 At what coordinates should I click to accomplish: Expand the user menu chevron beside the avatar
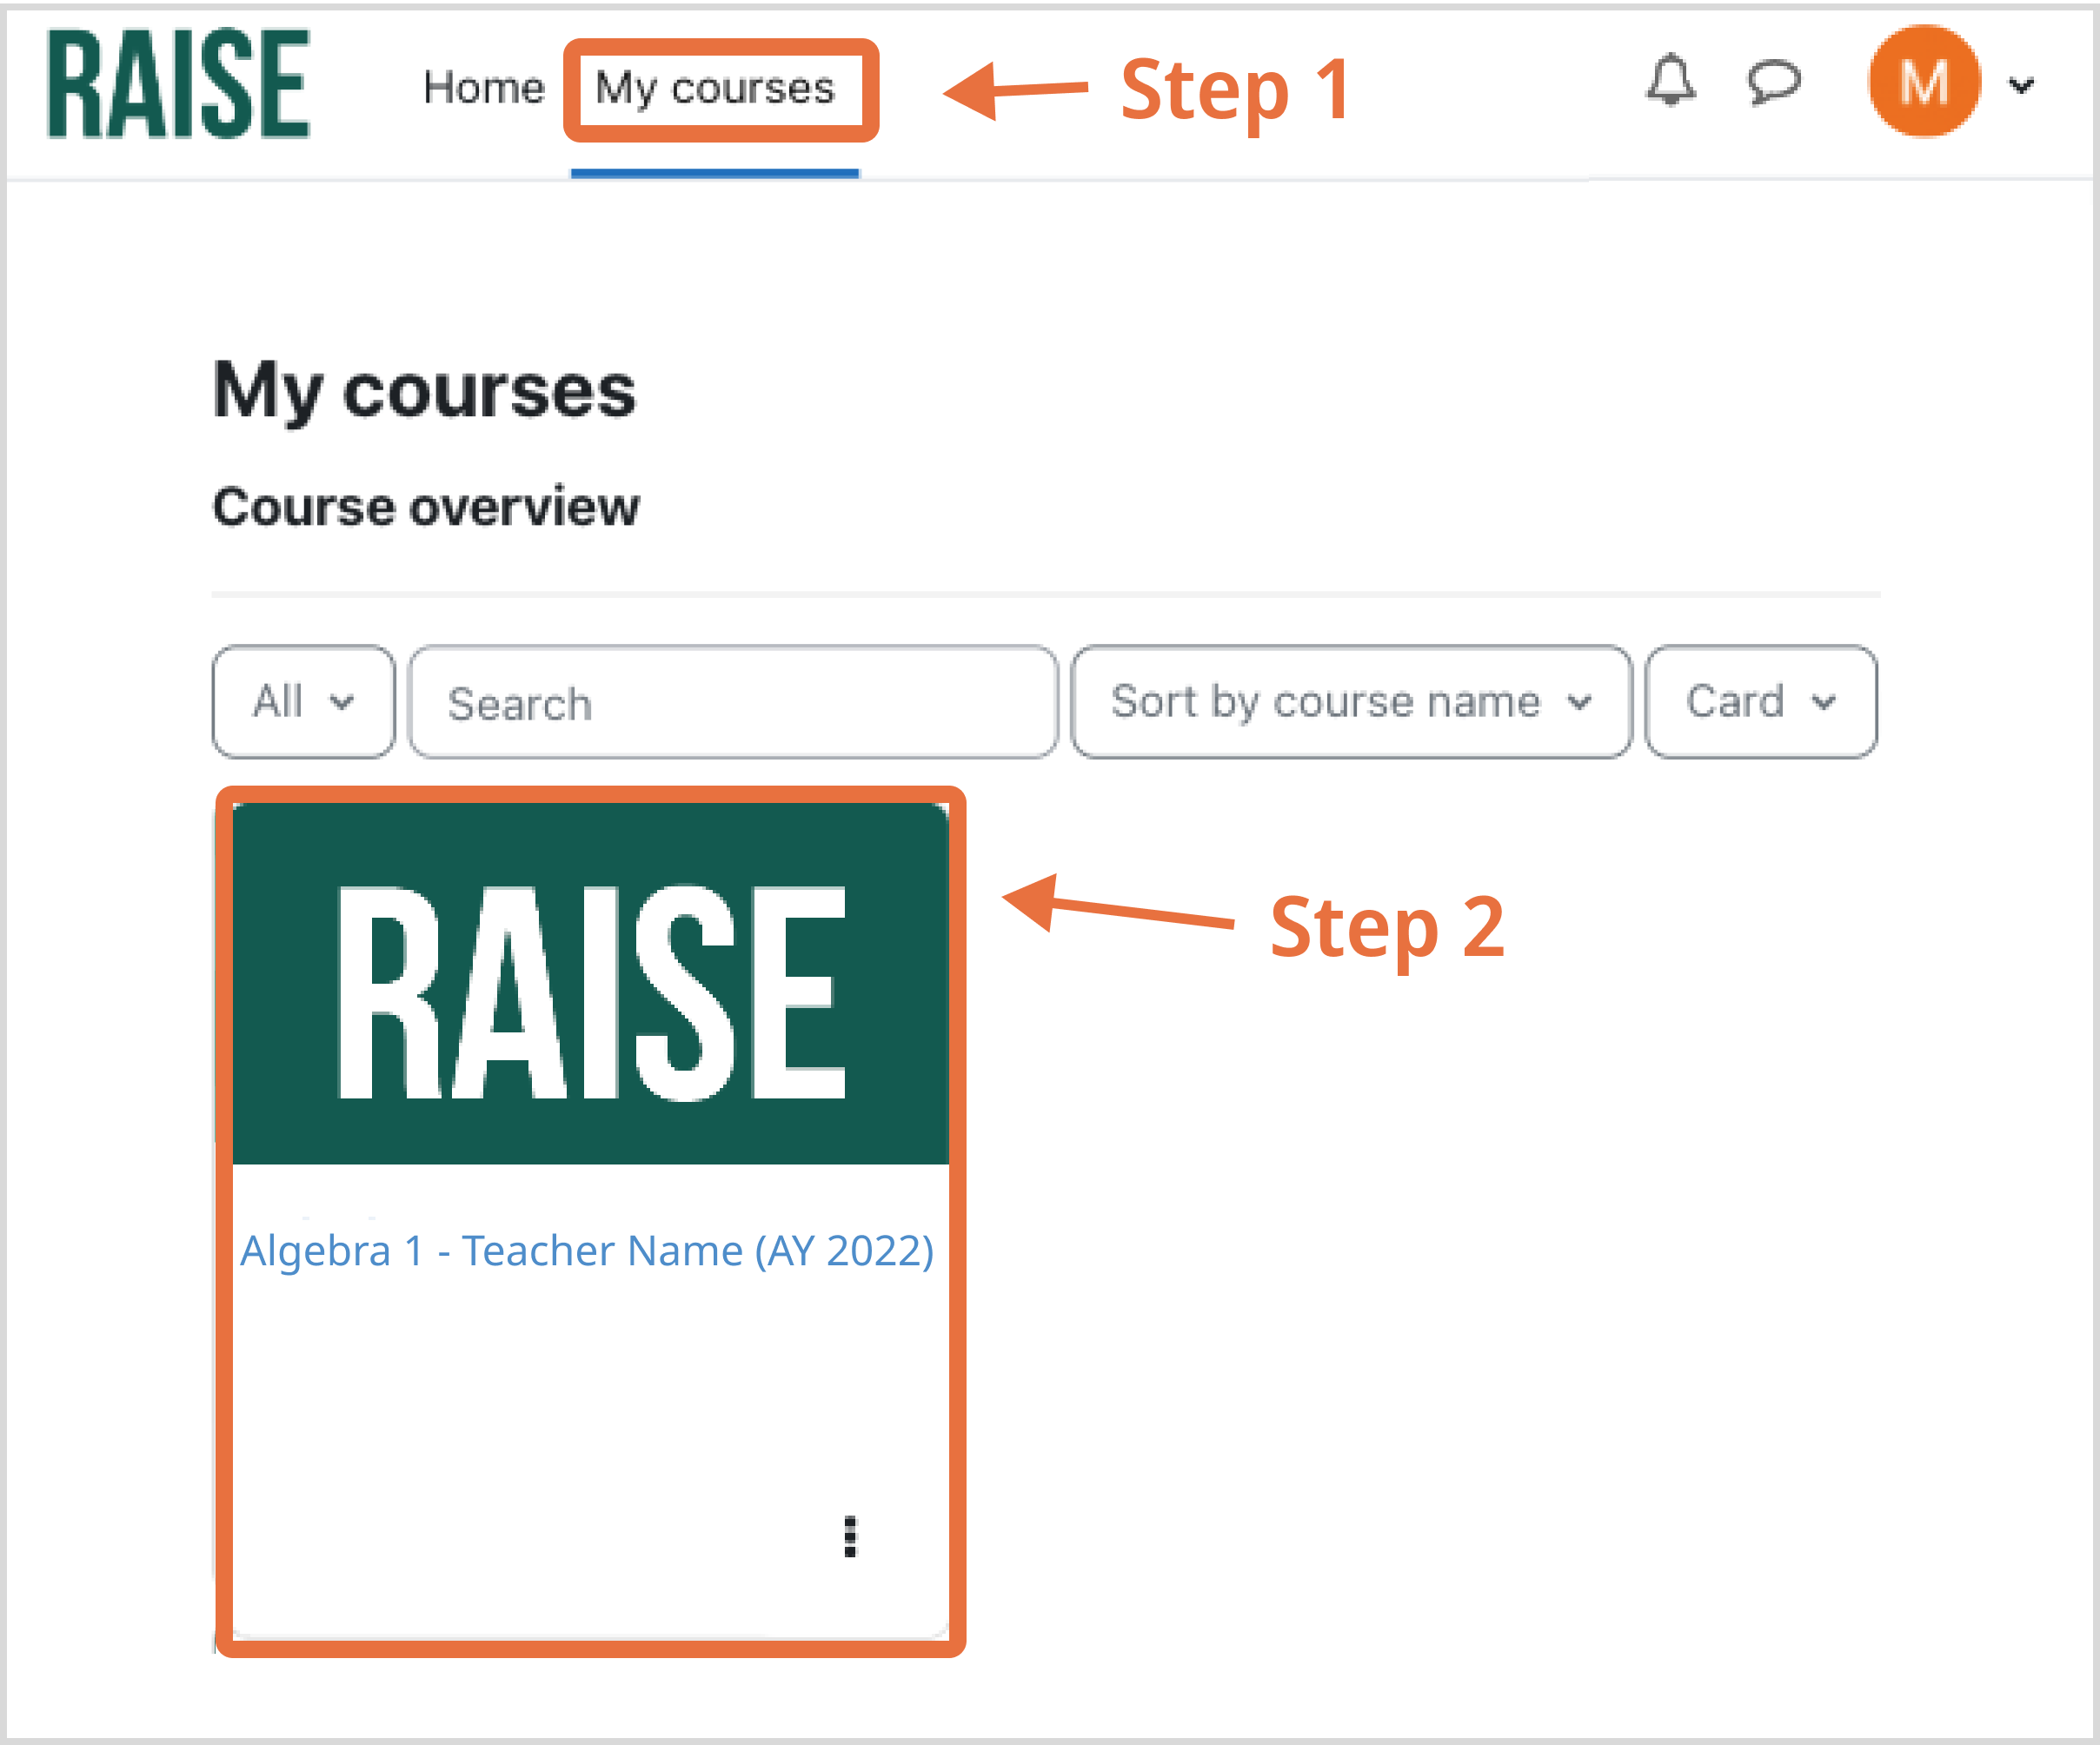tap(2021, 86)
